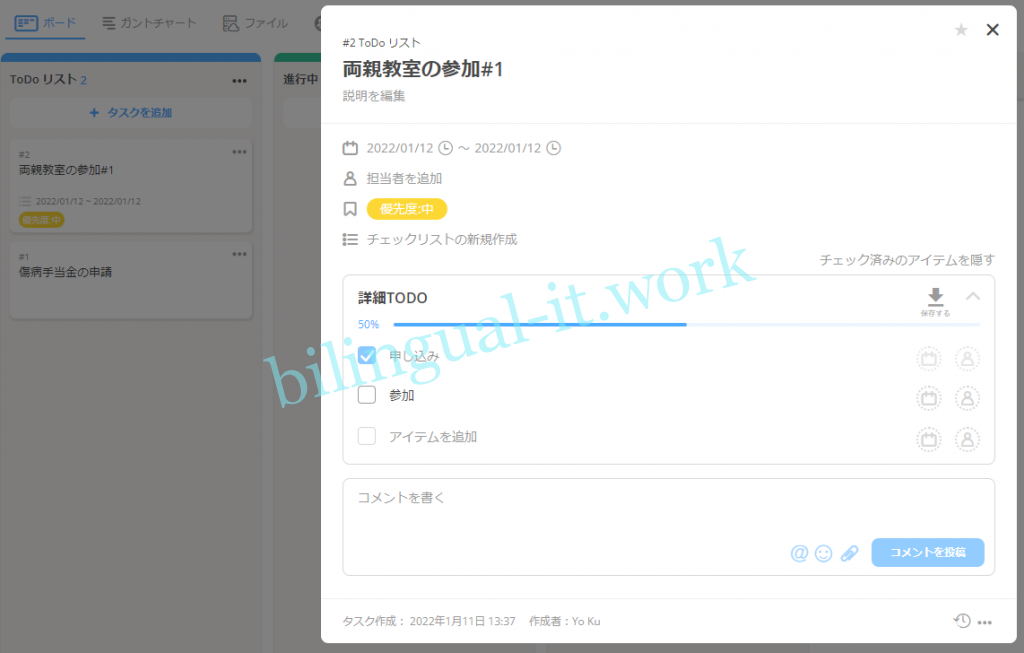The width and height of the screenshot is (1024, 653).
Task: Switch to the ガントチャート tab
Action: click(149, 23)
